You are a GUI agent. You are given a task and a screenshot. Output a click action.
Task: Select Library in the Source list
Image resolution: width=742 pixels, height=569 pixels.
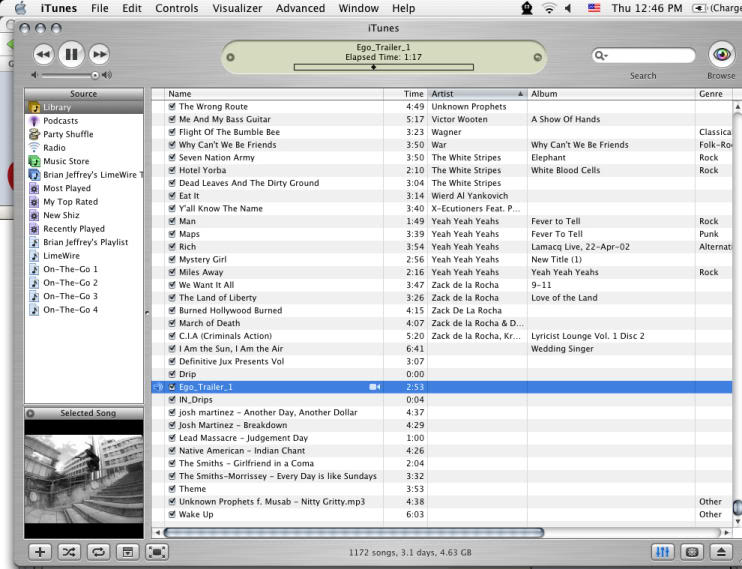[84, 107]
